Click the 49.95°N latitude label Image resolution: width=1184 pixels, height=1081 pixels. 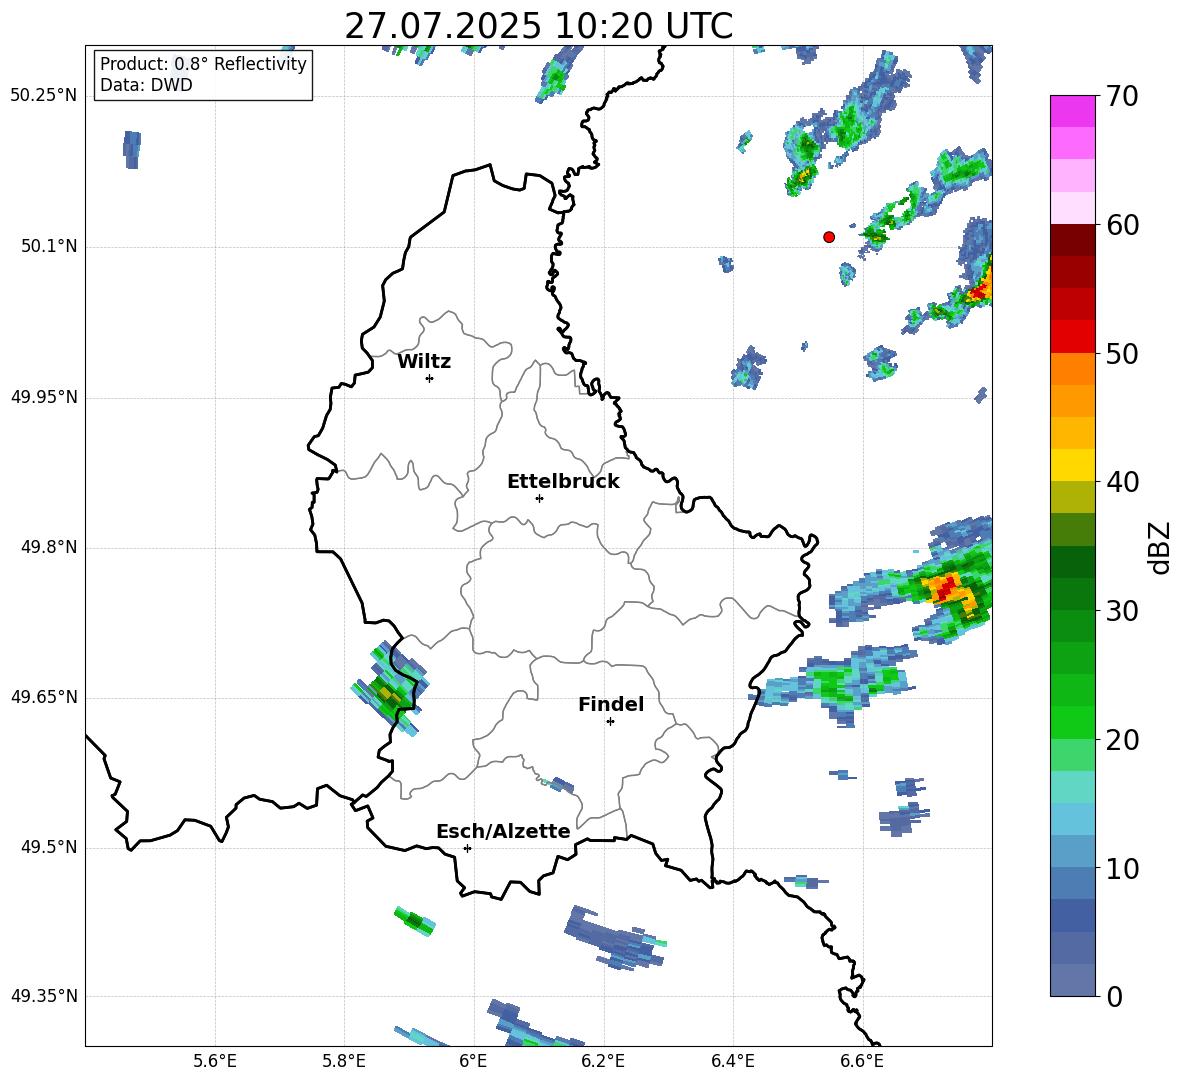coord(44,396)
